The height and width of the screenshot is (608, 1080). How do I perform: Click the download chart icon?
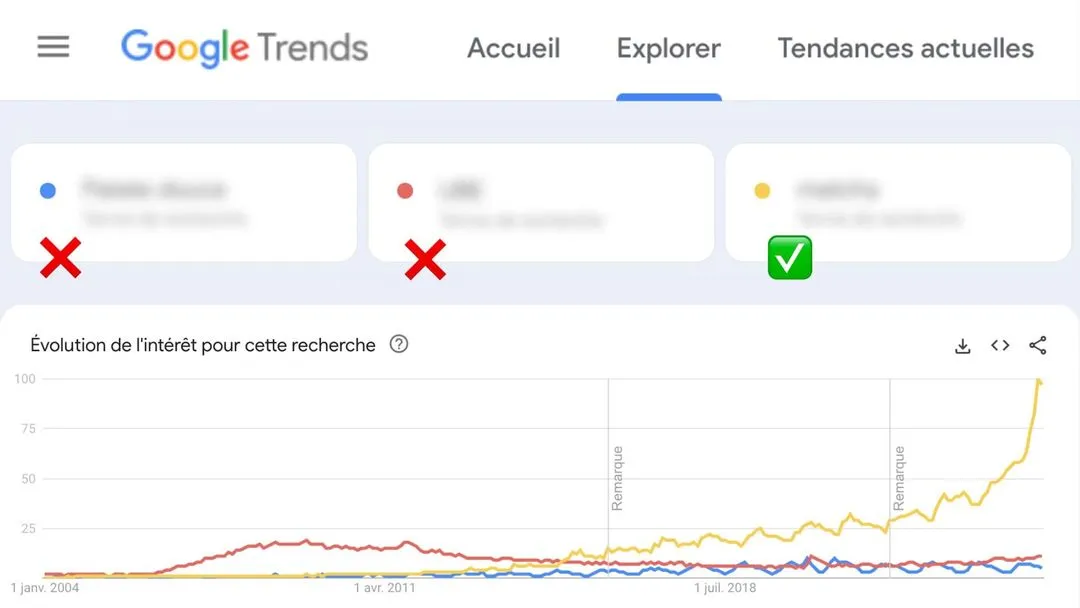click(x=962, y=345)
